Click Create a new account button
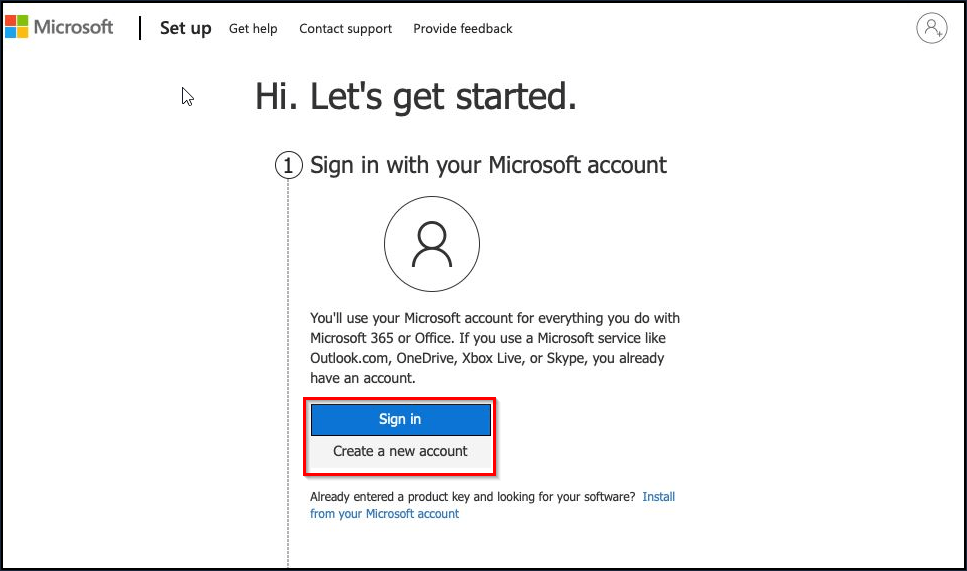Screen dimensions: 967x571 tap(401, 451)
